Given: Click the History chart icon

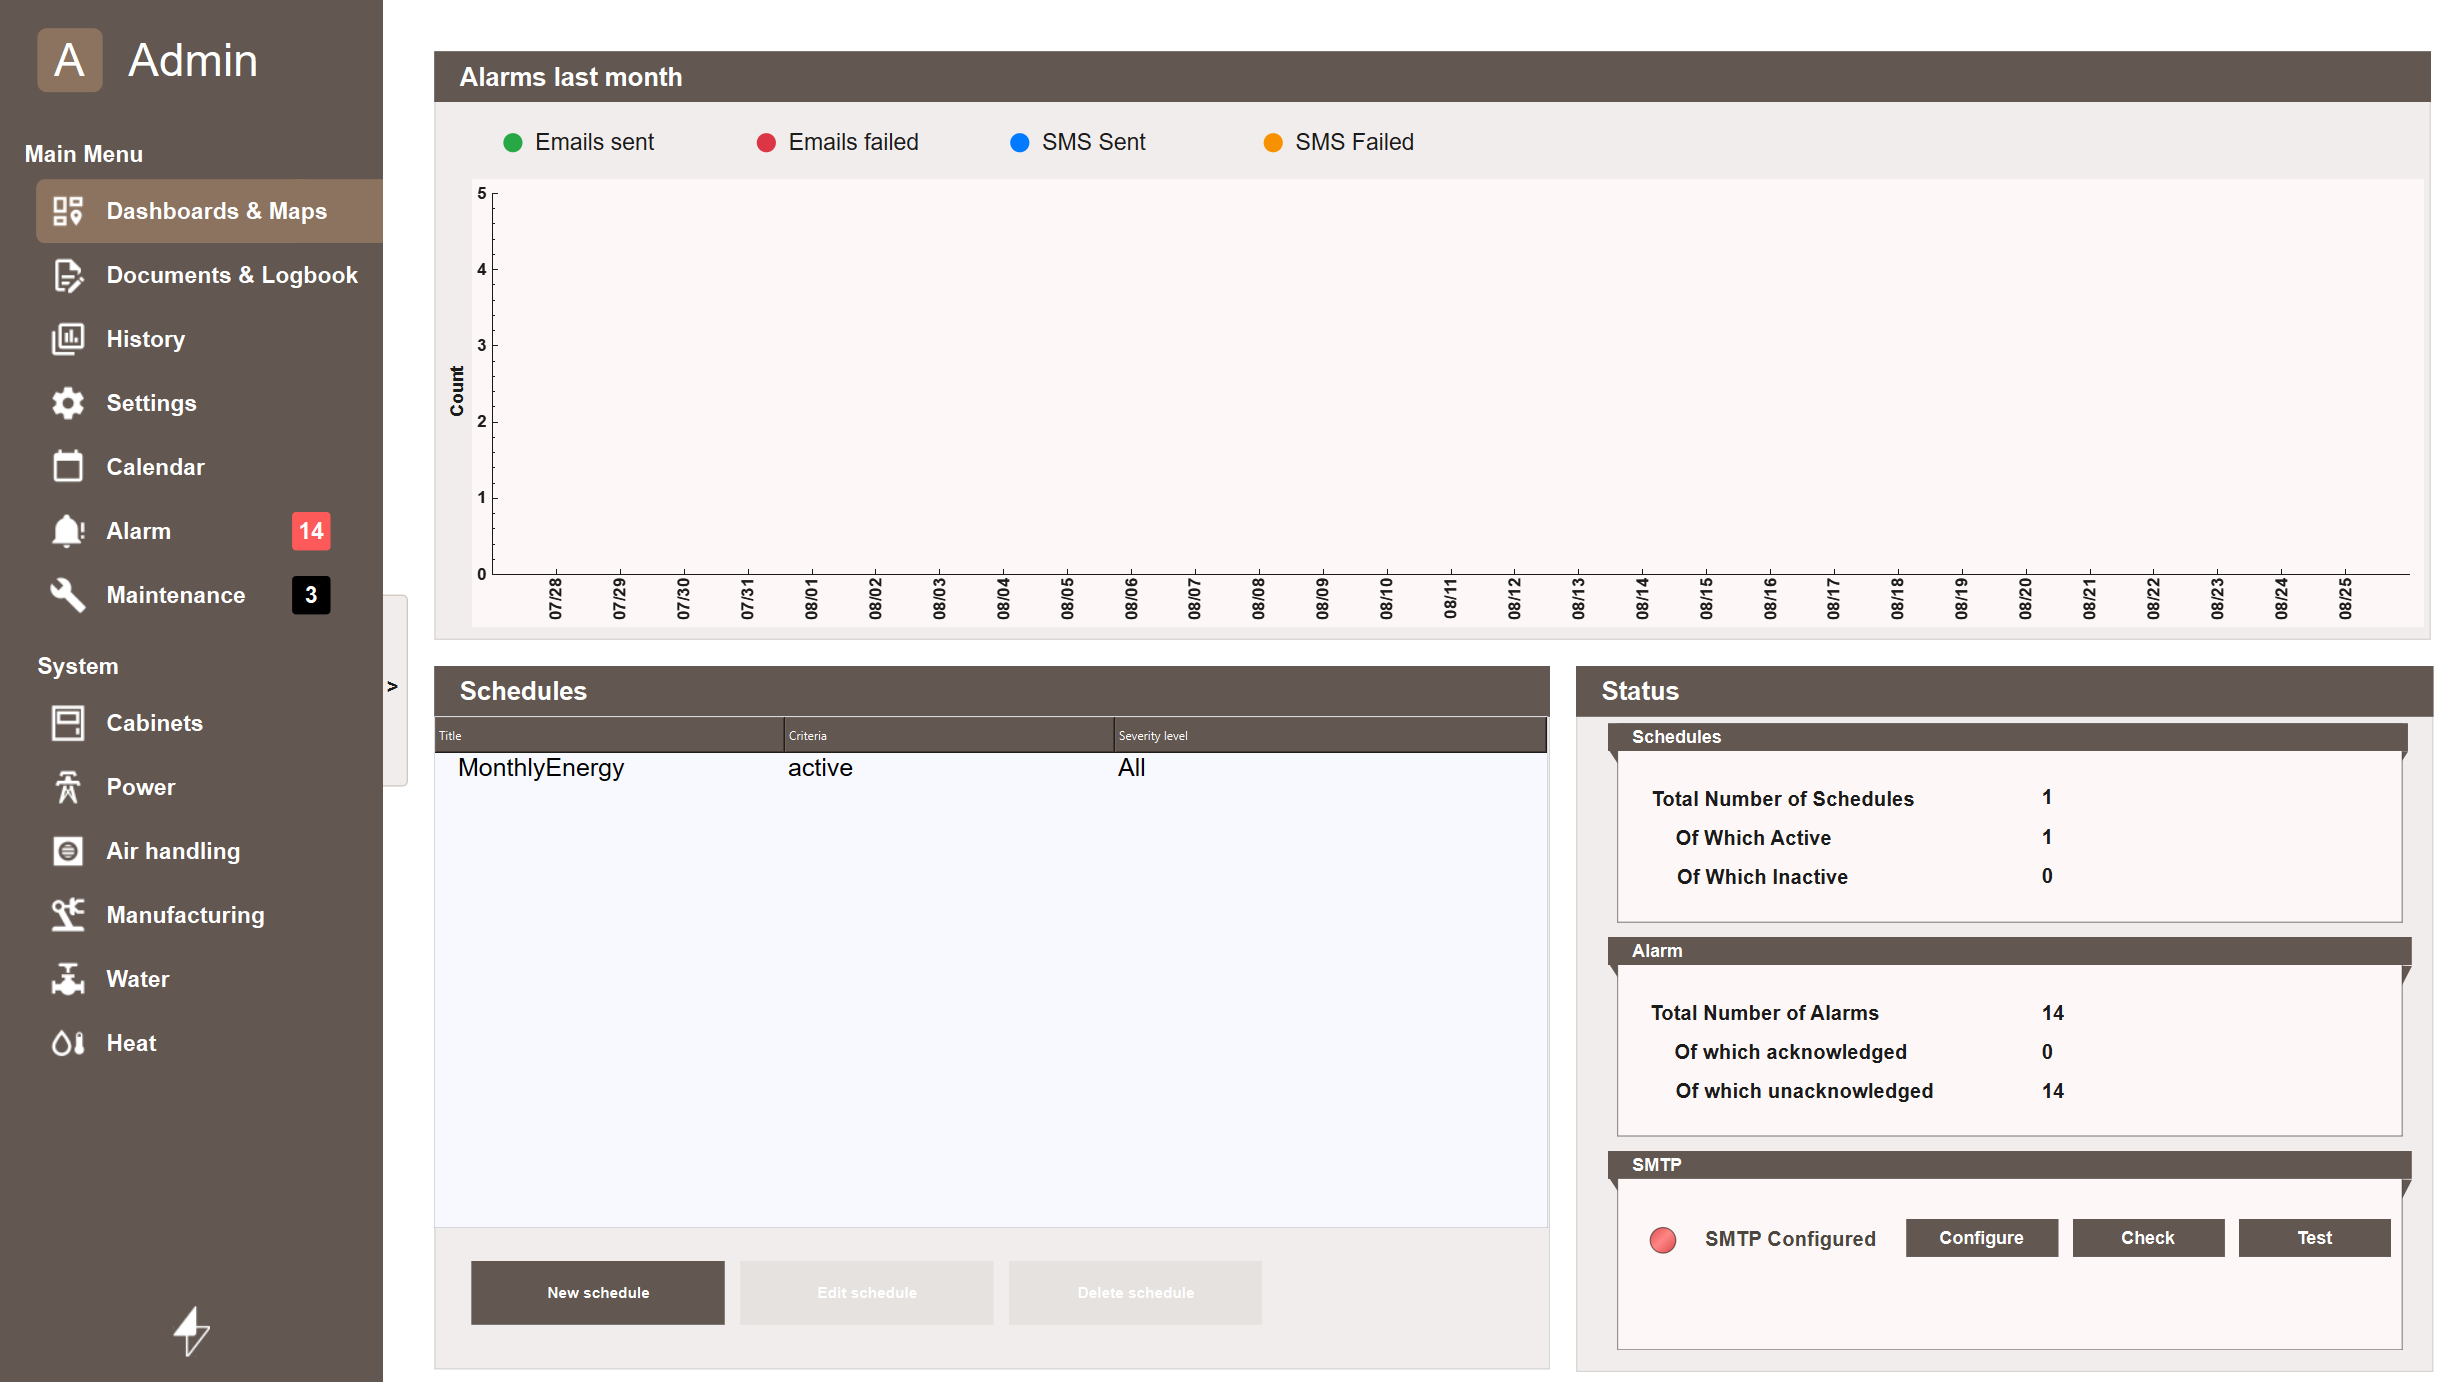Looking at the screenshot, I should pyautogui.click(x=68, y=339).
